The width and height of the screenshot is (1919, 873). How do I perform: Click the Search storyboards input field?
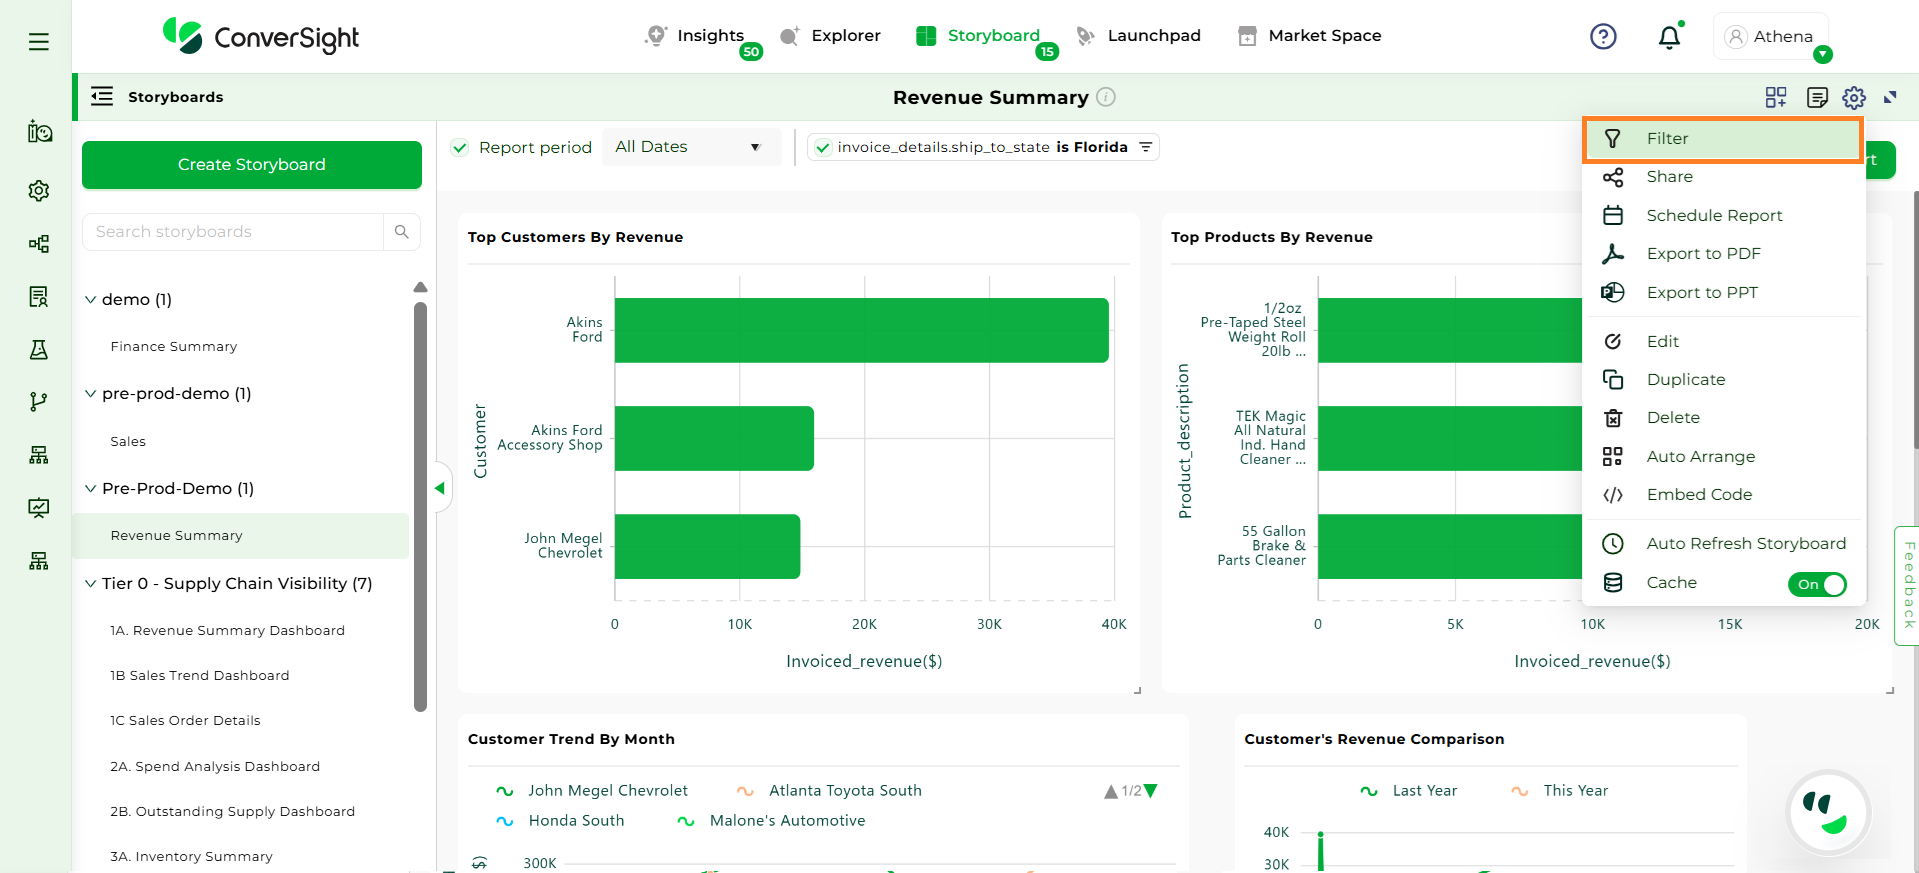point(234,232)
